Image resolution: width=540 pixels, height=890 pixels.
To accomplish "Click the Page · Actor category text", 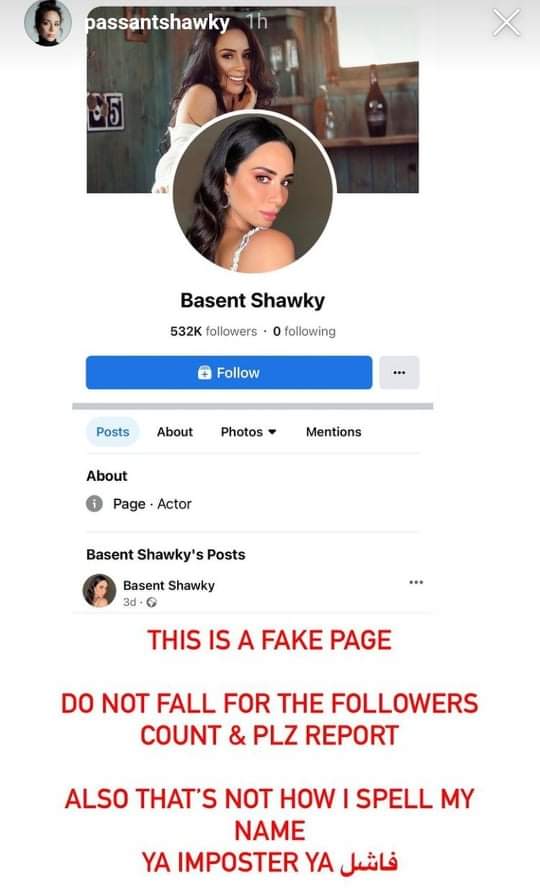I will (x=152, y=504).
